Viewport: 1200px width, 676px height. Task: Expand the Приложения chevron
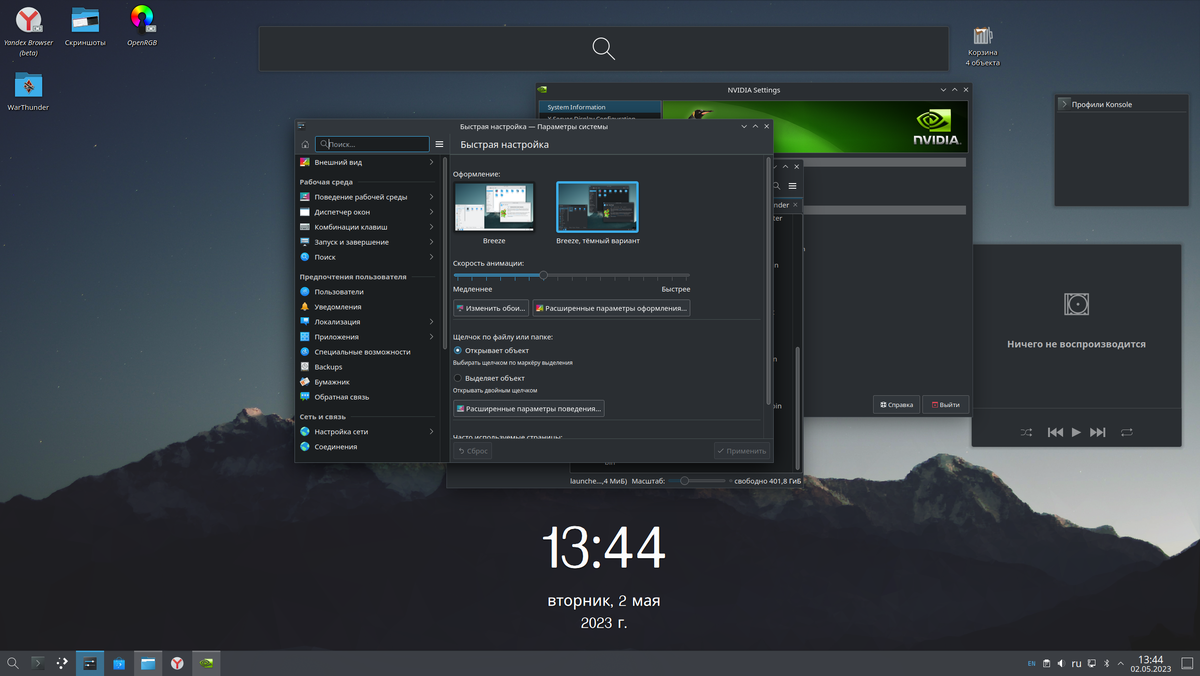point(432,337)
